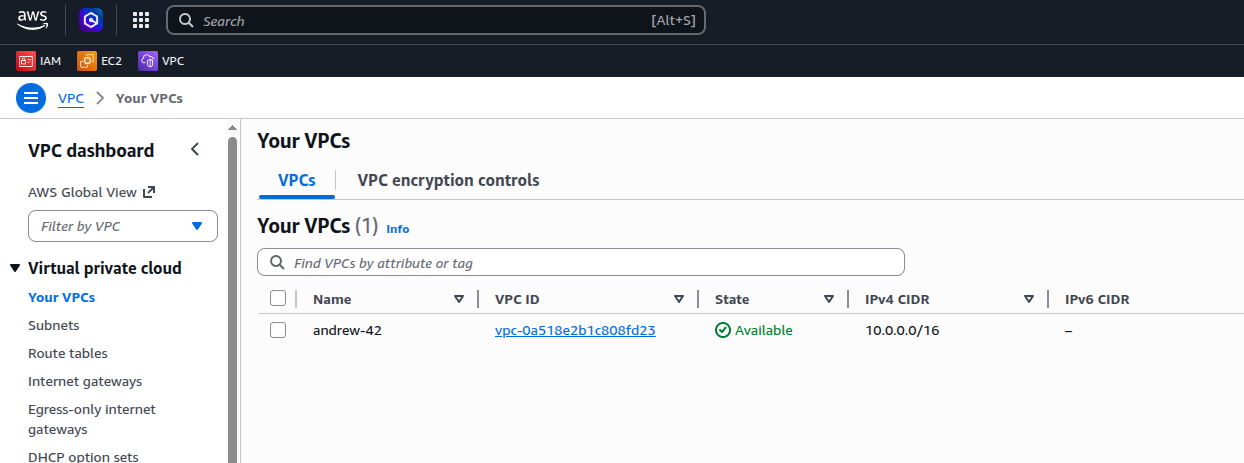The image size is (1244, 463).
Task: Open the EC2 service shortcut icon
Action: (88, 61)
